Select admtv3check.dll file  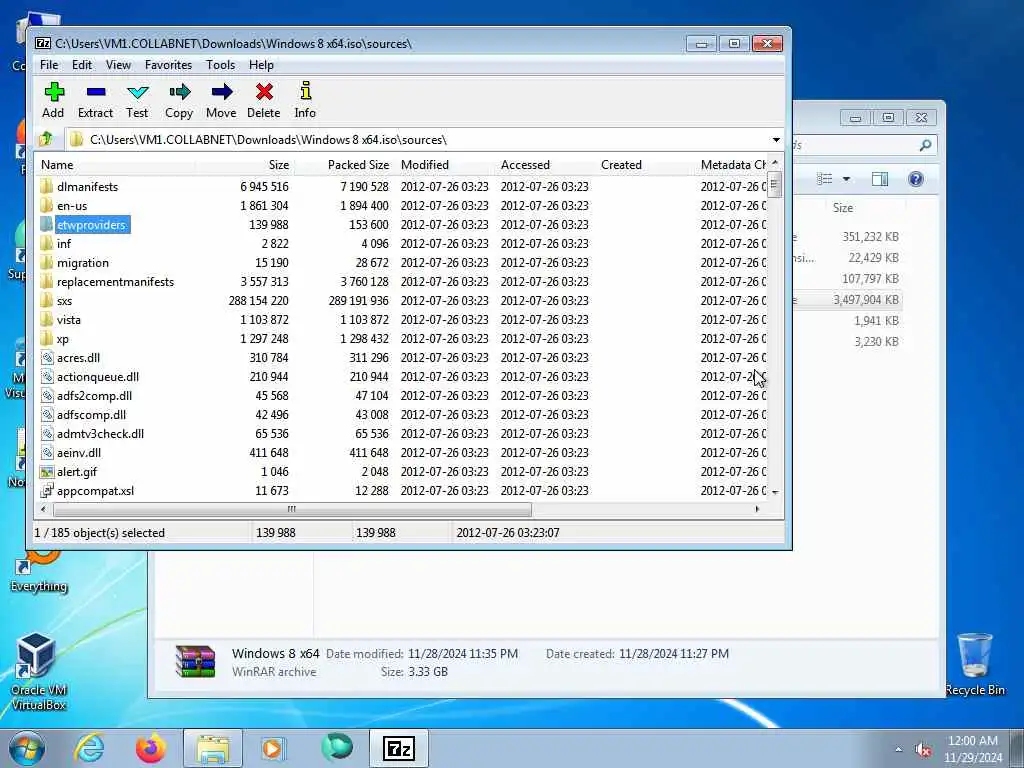(x=100, y=434)
